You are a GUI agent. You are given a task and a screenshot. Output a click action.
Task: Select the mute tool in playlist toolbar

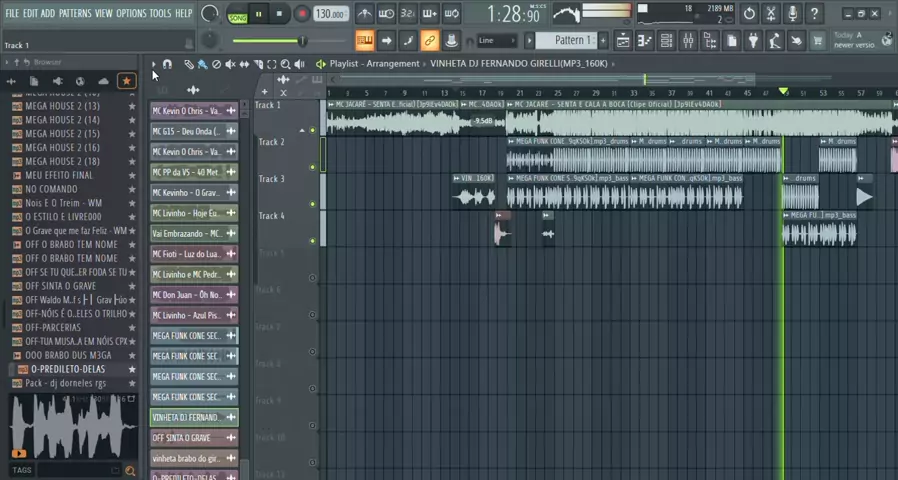(229, 64)
